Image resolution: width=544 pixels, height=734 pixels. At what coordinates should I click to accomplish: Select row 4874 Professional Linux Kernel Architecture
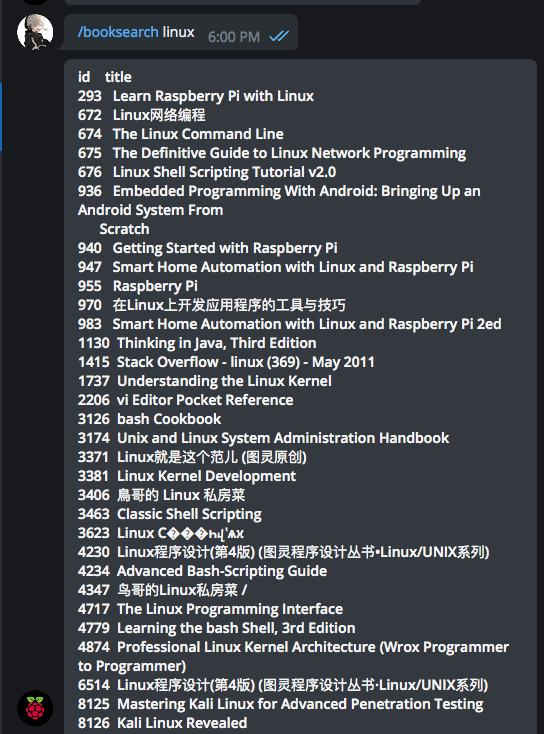pos(294,656)
